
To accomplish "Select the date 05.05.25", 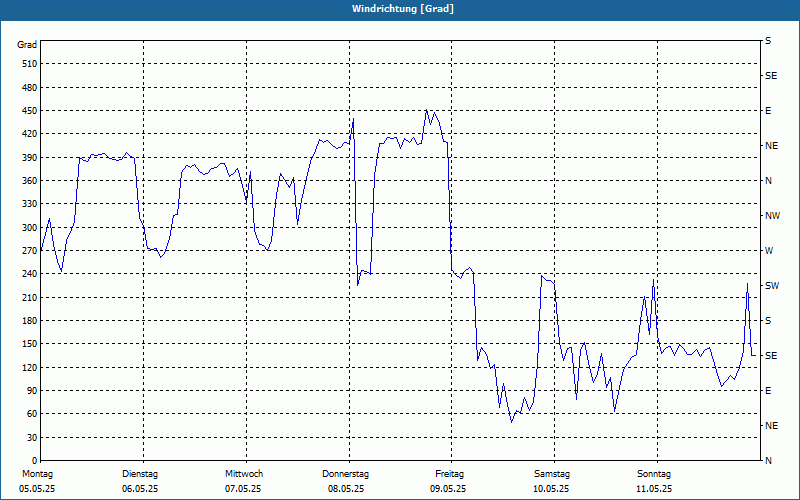I will pos(37,489).
